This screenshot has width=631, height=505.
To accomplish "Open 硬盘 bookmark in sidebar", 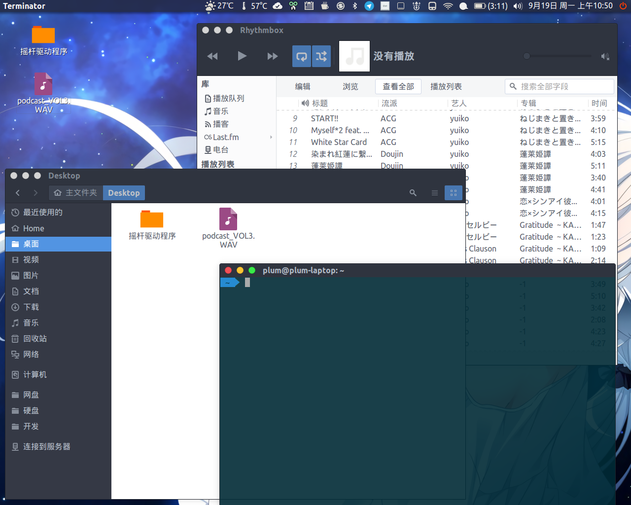I will [58, 410].
